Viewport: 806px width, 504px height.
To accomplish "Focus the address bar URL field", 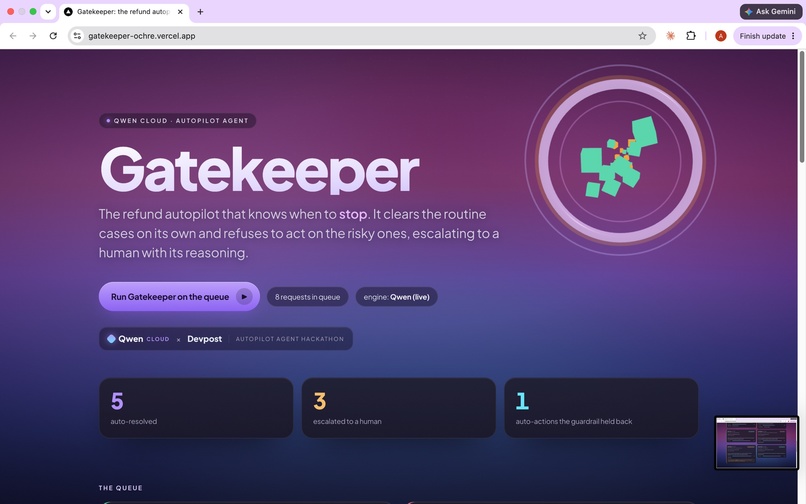I will 360,36.
